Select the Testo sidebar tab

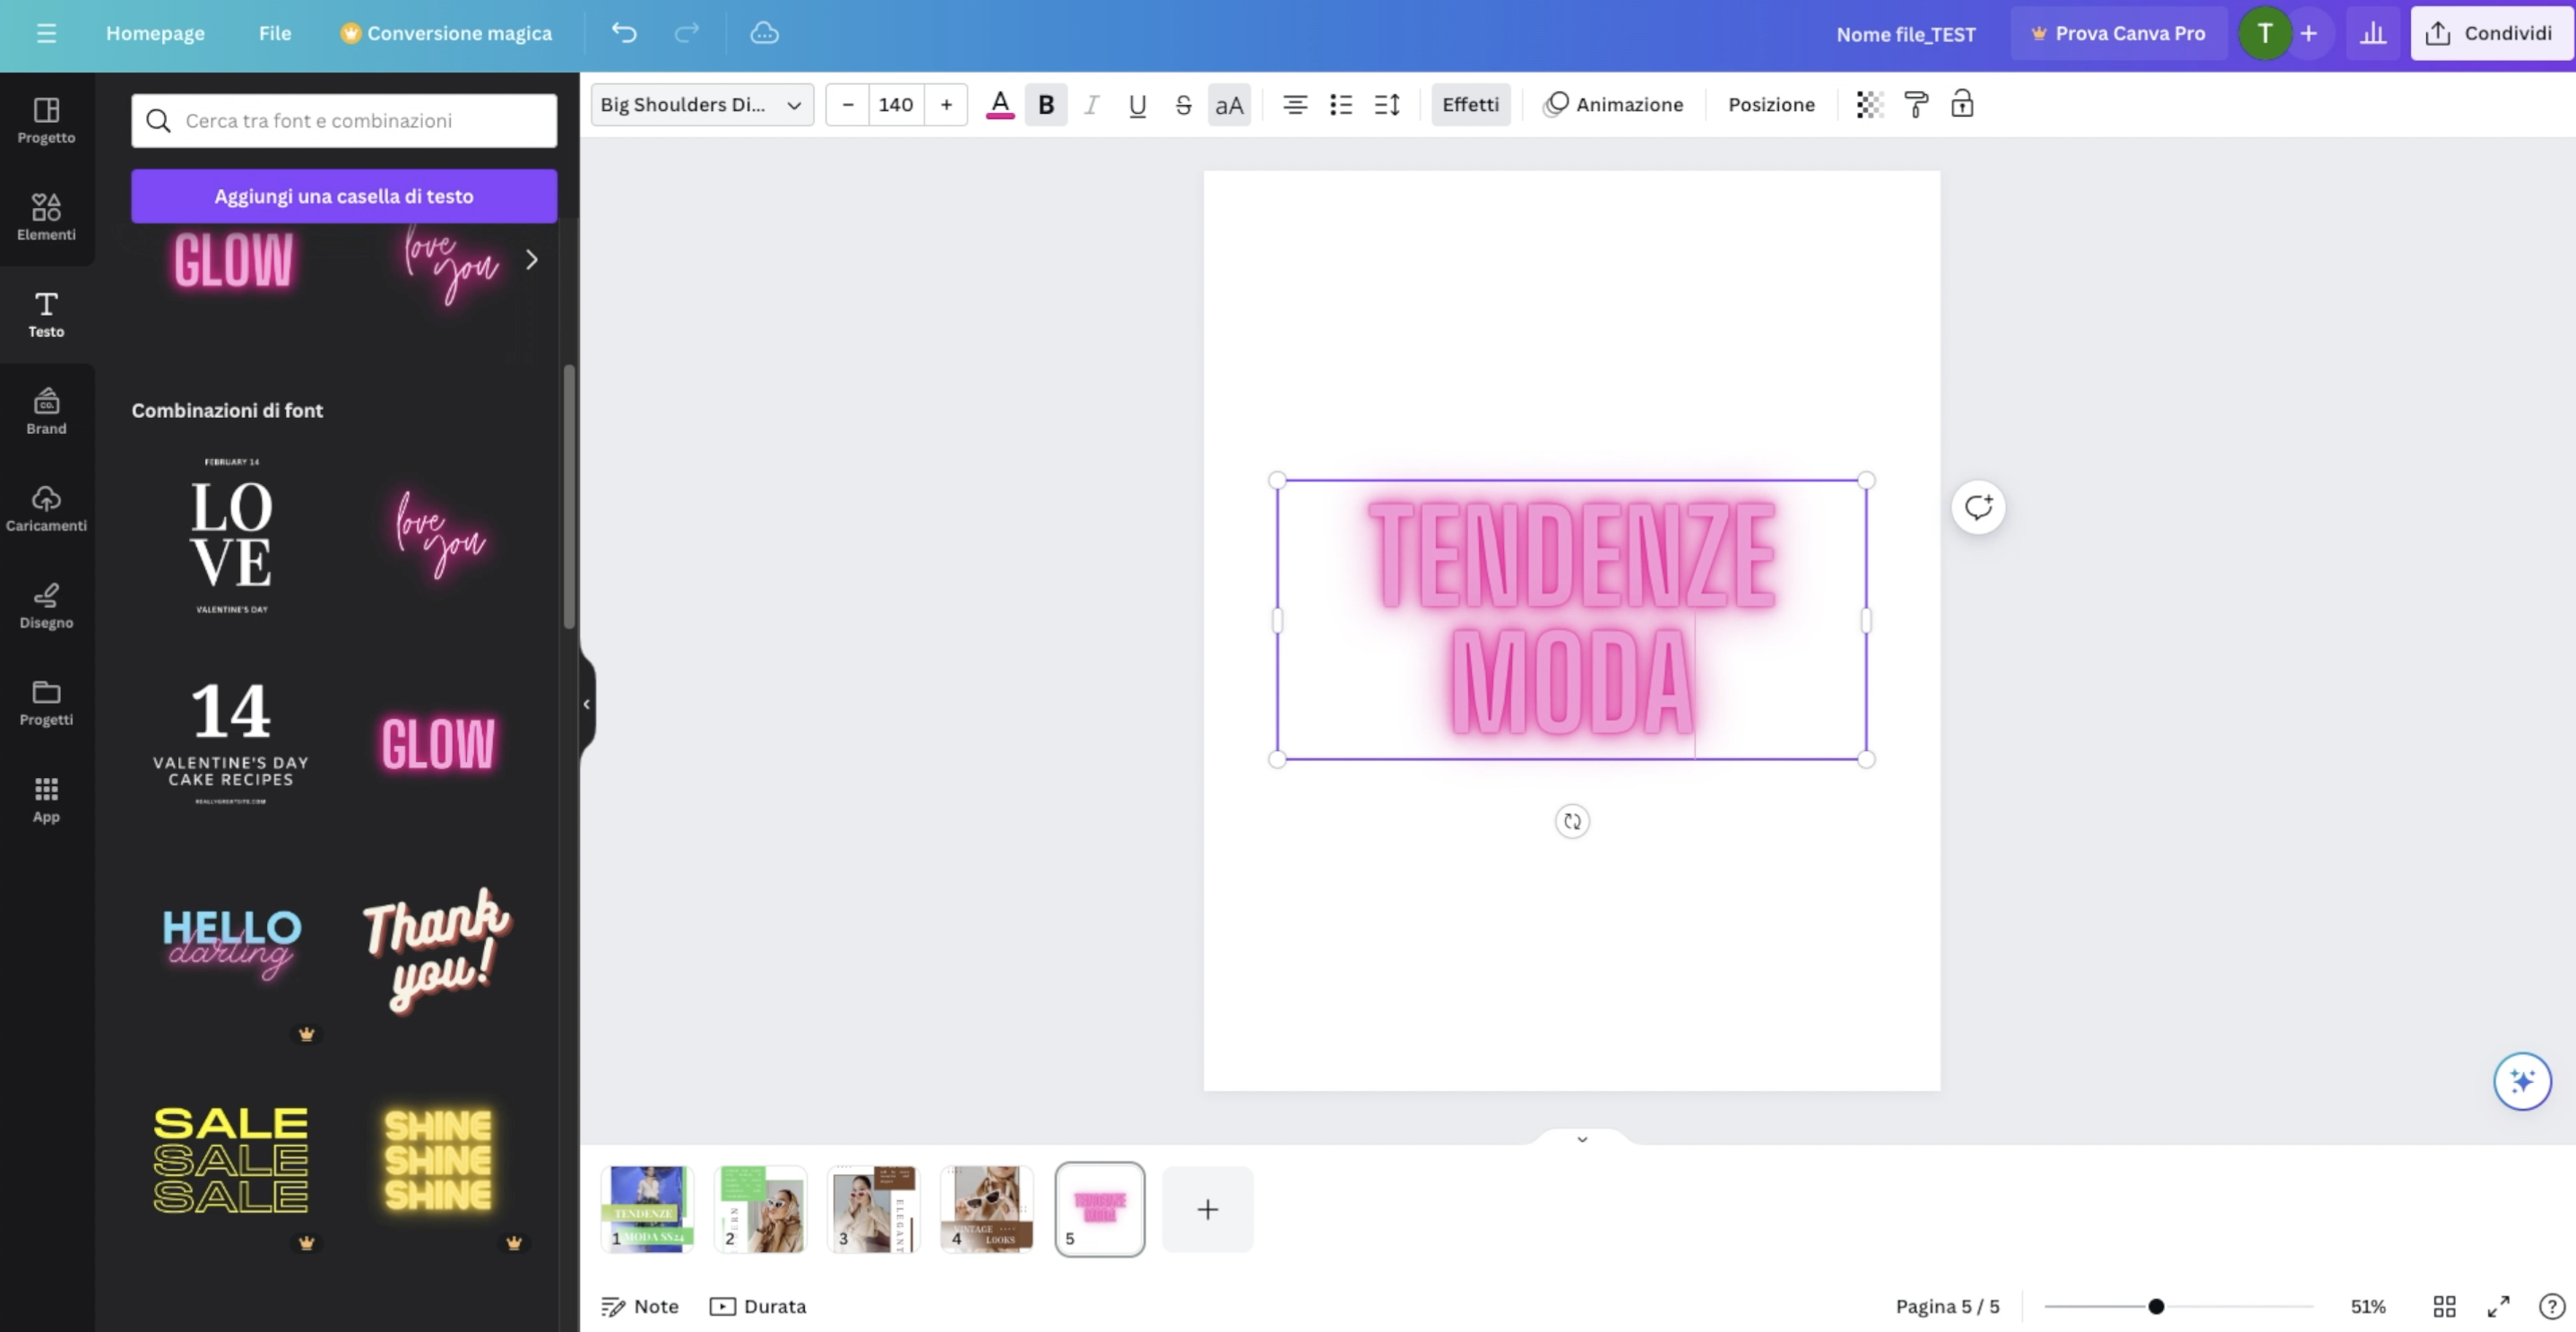(46, 313)
